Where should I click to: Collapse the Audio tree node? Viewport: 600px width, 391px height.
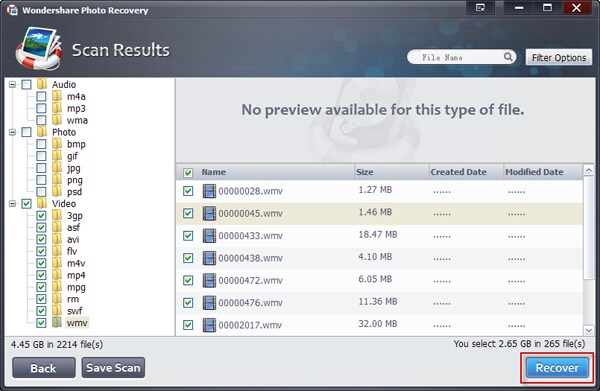tap(12, 84)
